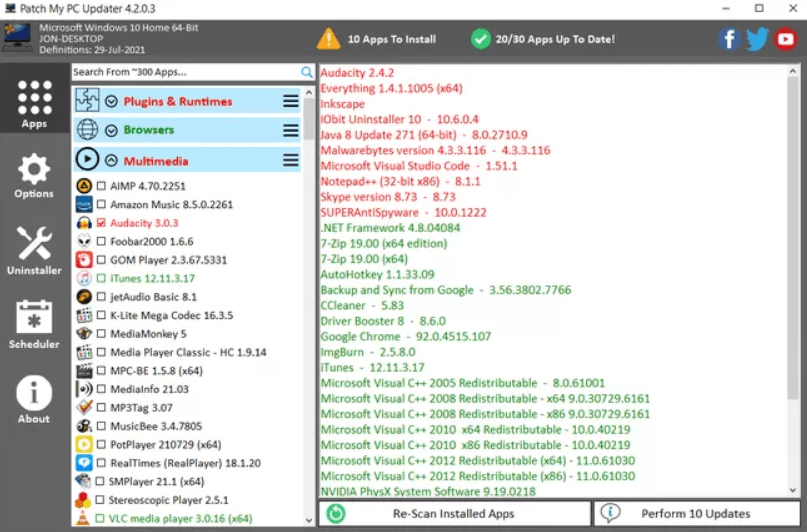Click the VLC media player cone icon
The width and height of the screenshot is (807, 532).
tap(85, 518)
